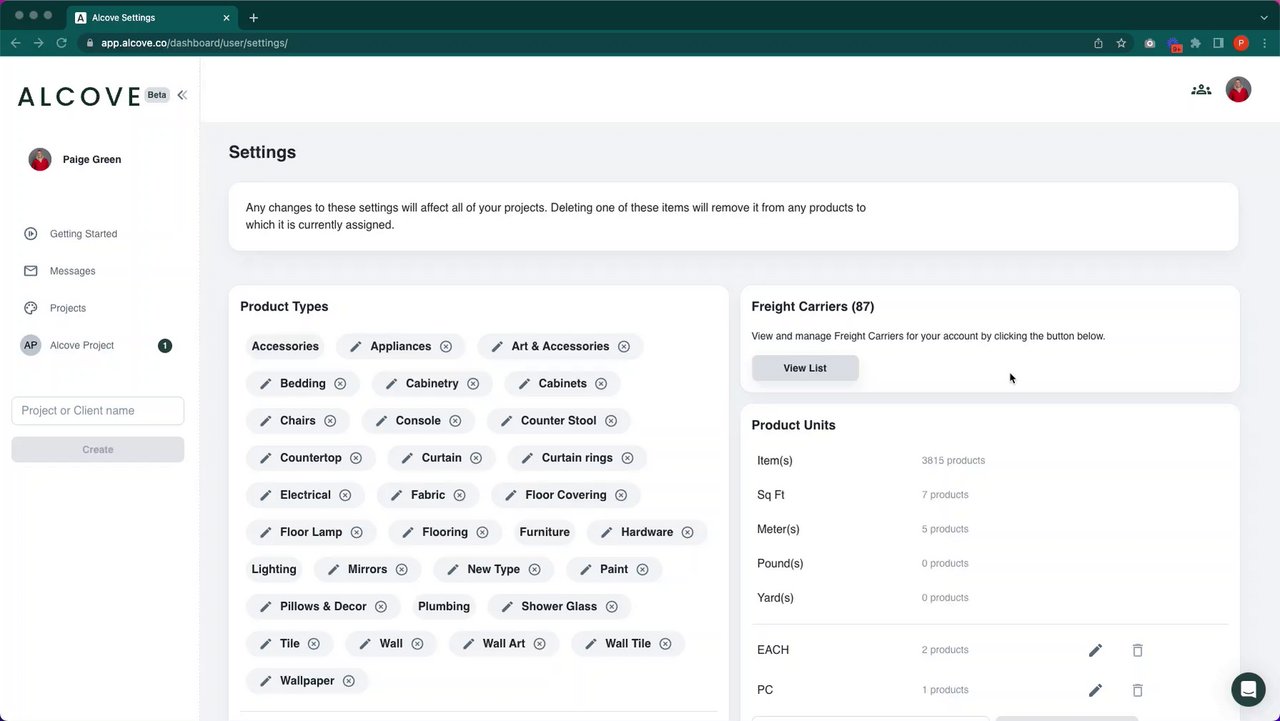
Task: Remove the Shower Glass type
Action: (612, 607)
